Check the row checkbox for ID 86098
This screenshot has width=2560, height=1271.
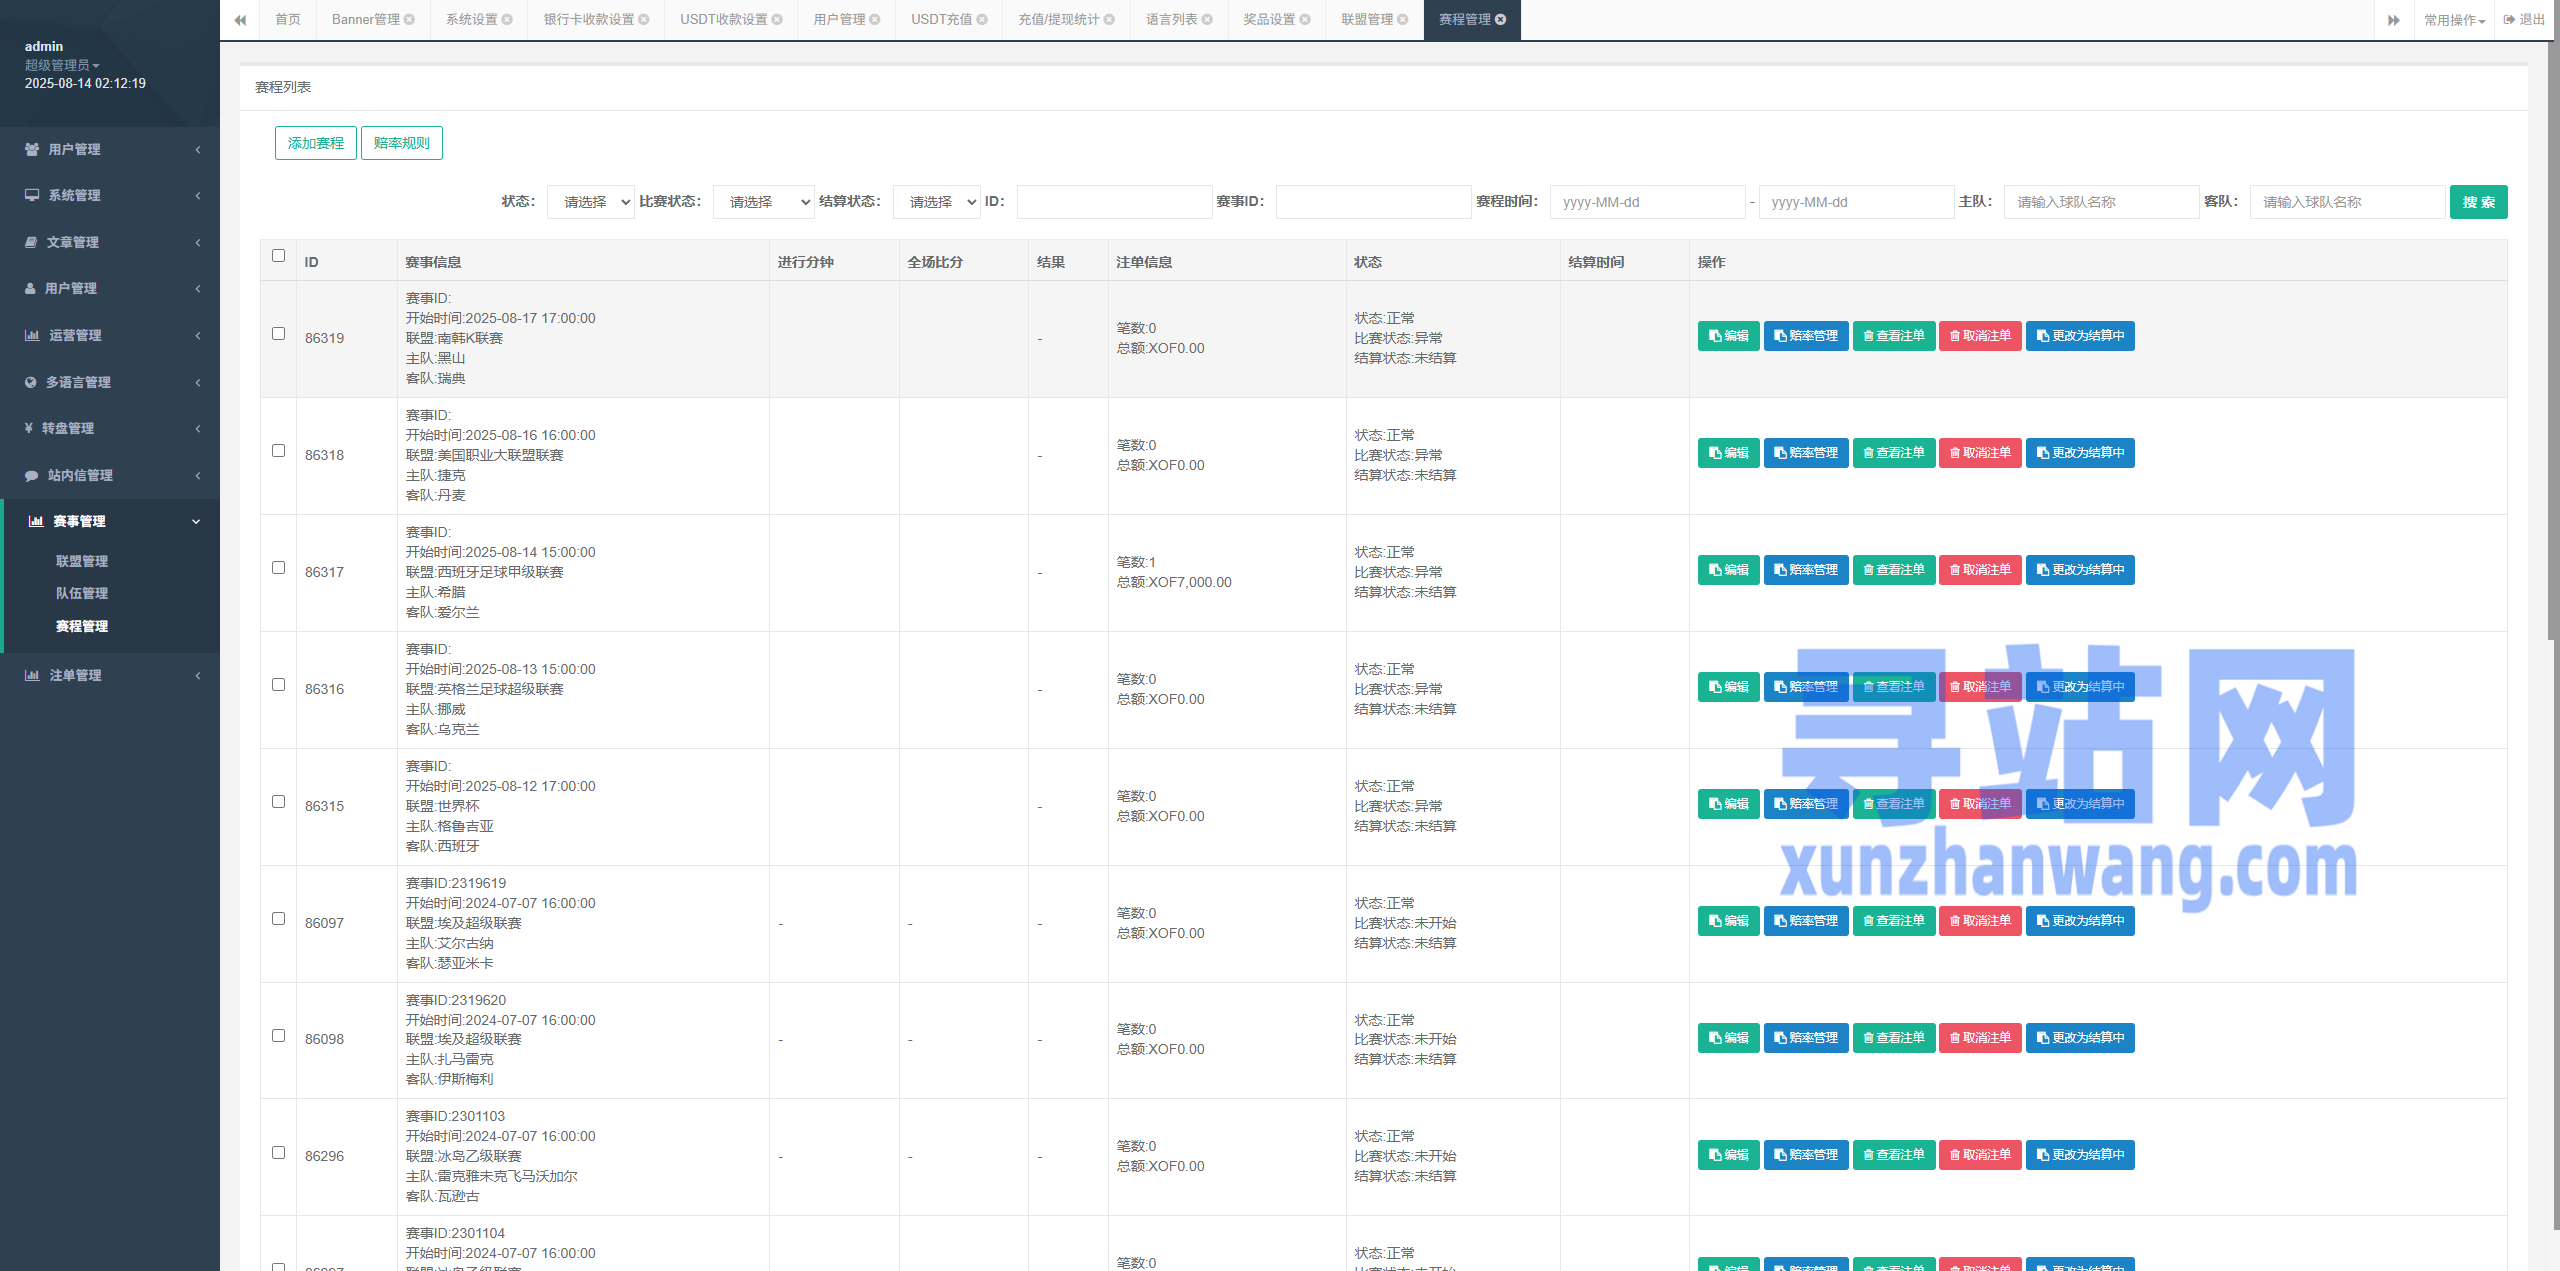[279, 1036]
